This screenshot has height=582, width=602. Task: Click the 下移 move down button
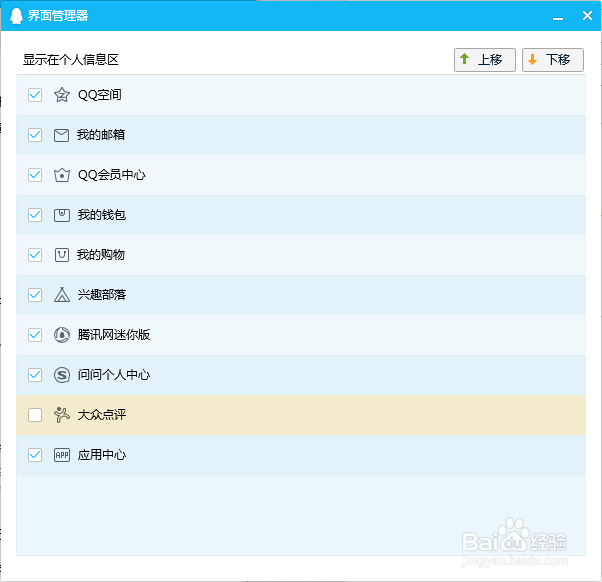click(x=553, y=60)
